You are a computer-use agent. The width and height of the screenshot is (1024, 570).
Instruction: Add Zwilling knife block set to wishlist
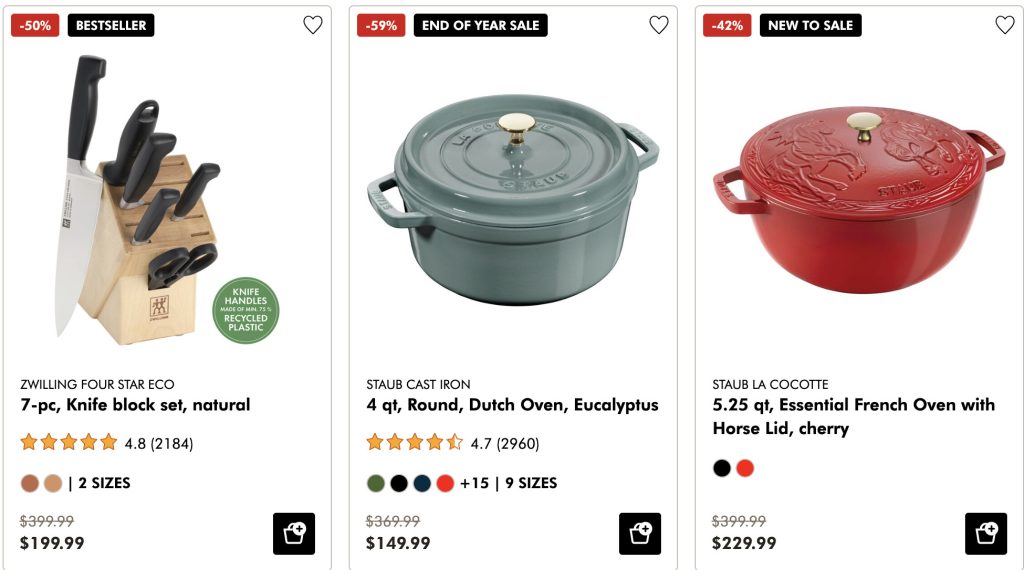[313, 25]
